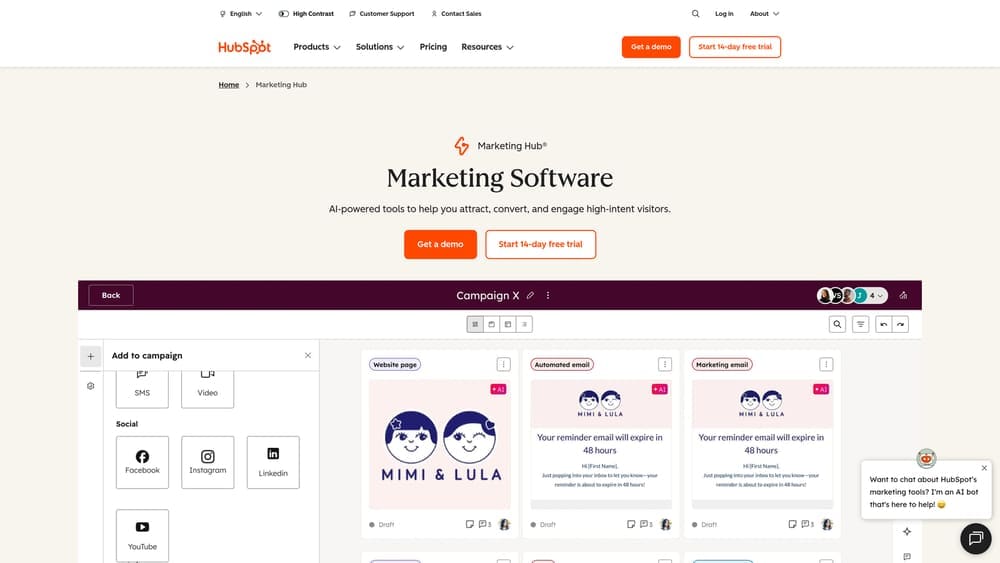The image size is (1000, 563).
Task: Click the note icon on Automated email card
Action: tap(631, 524)
